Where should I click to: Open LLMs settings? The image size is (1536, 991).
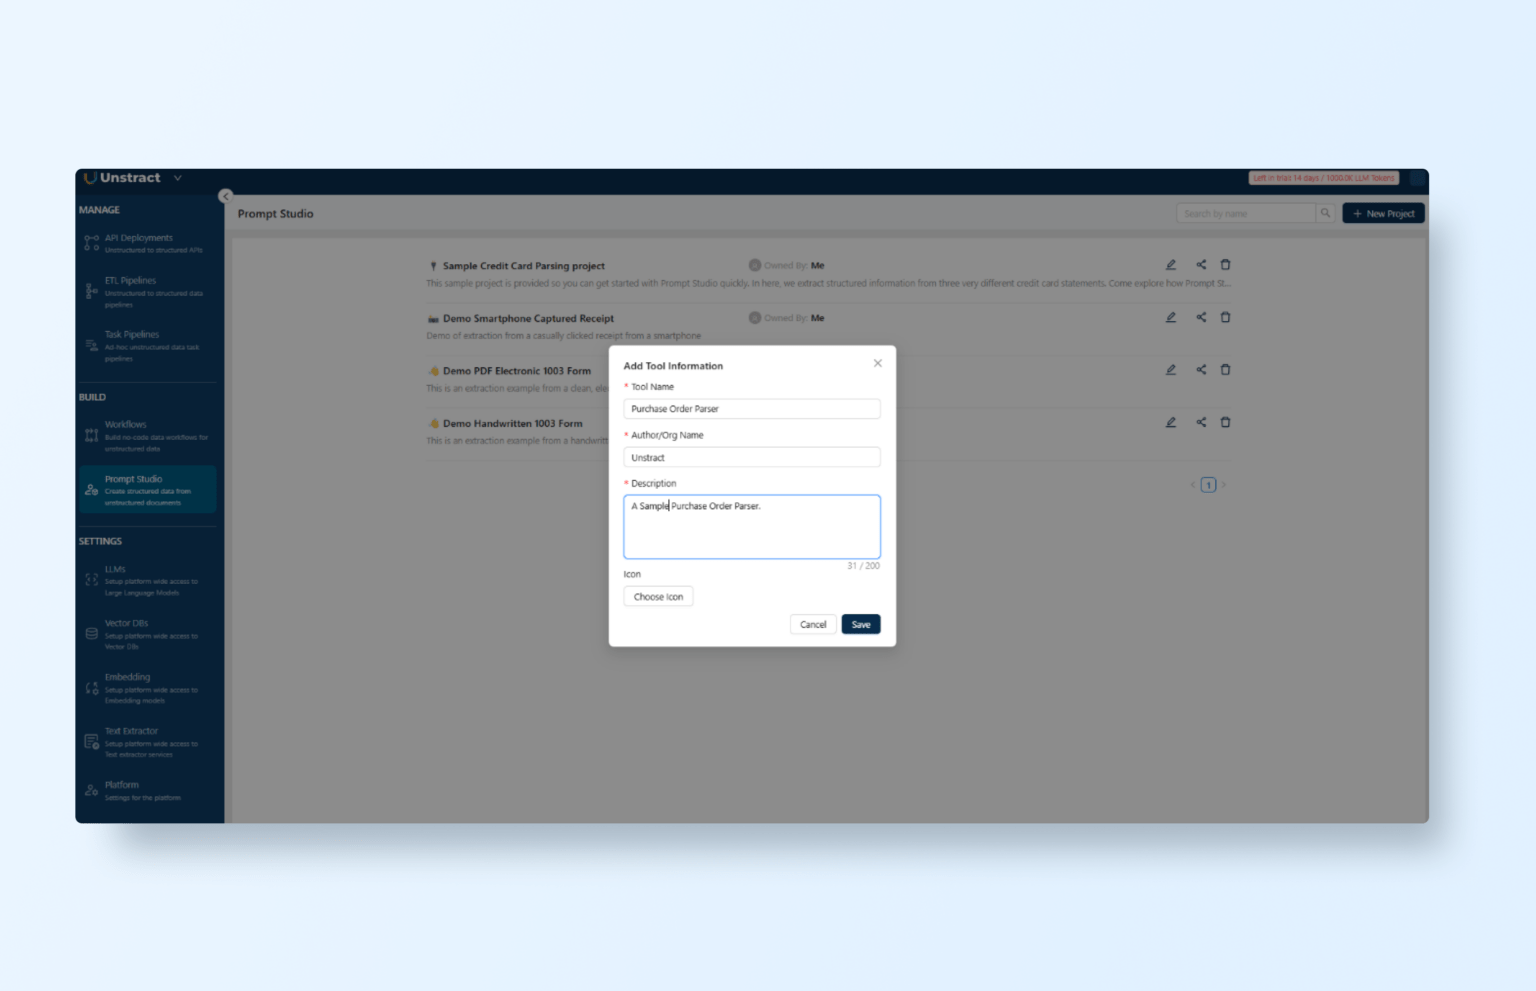tap(148, 580)
